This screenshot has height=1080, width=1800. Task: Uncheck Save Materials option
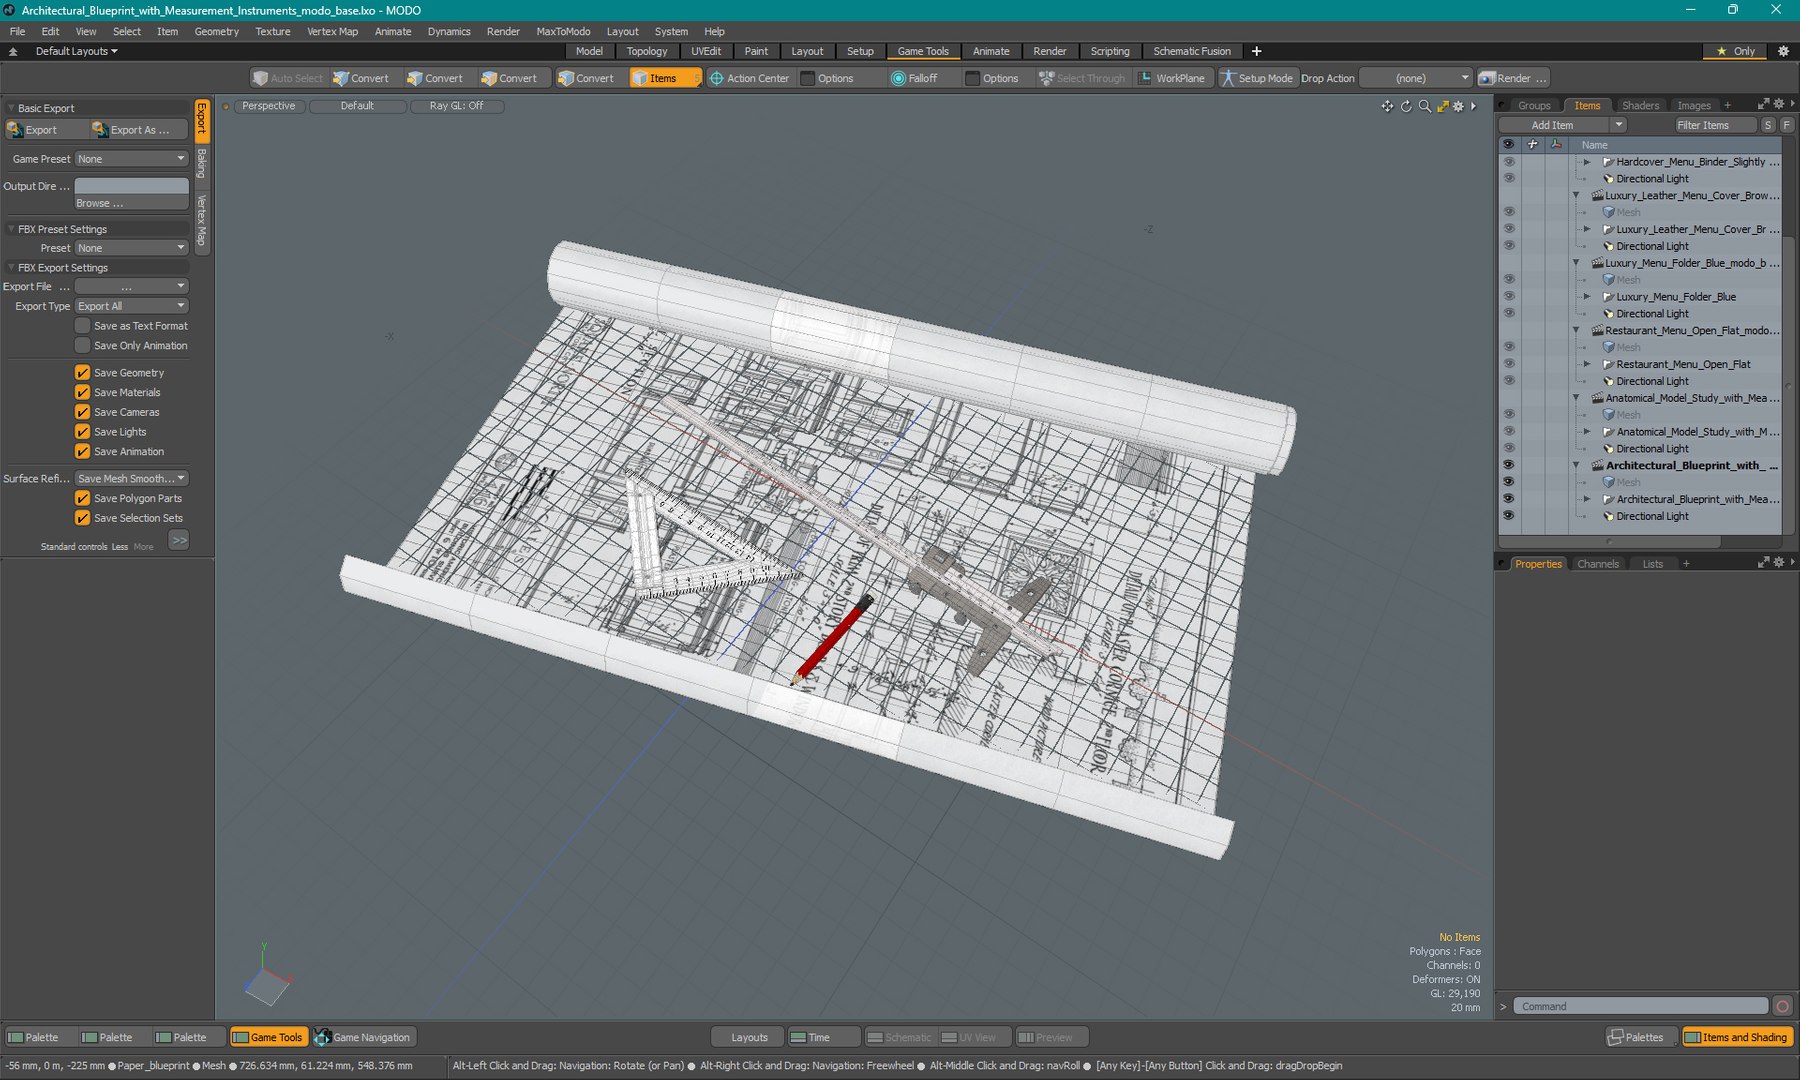tap(83, 392)
